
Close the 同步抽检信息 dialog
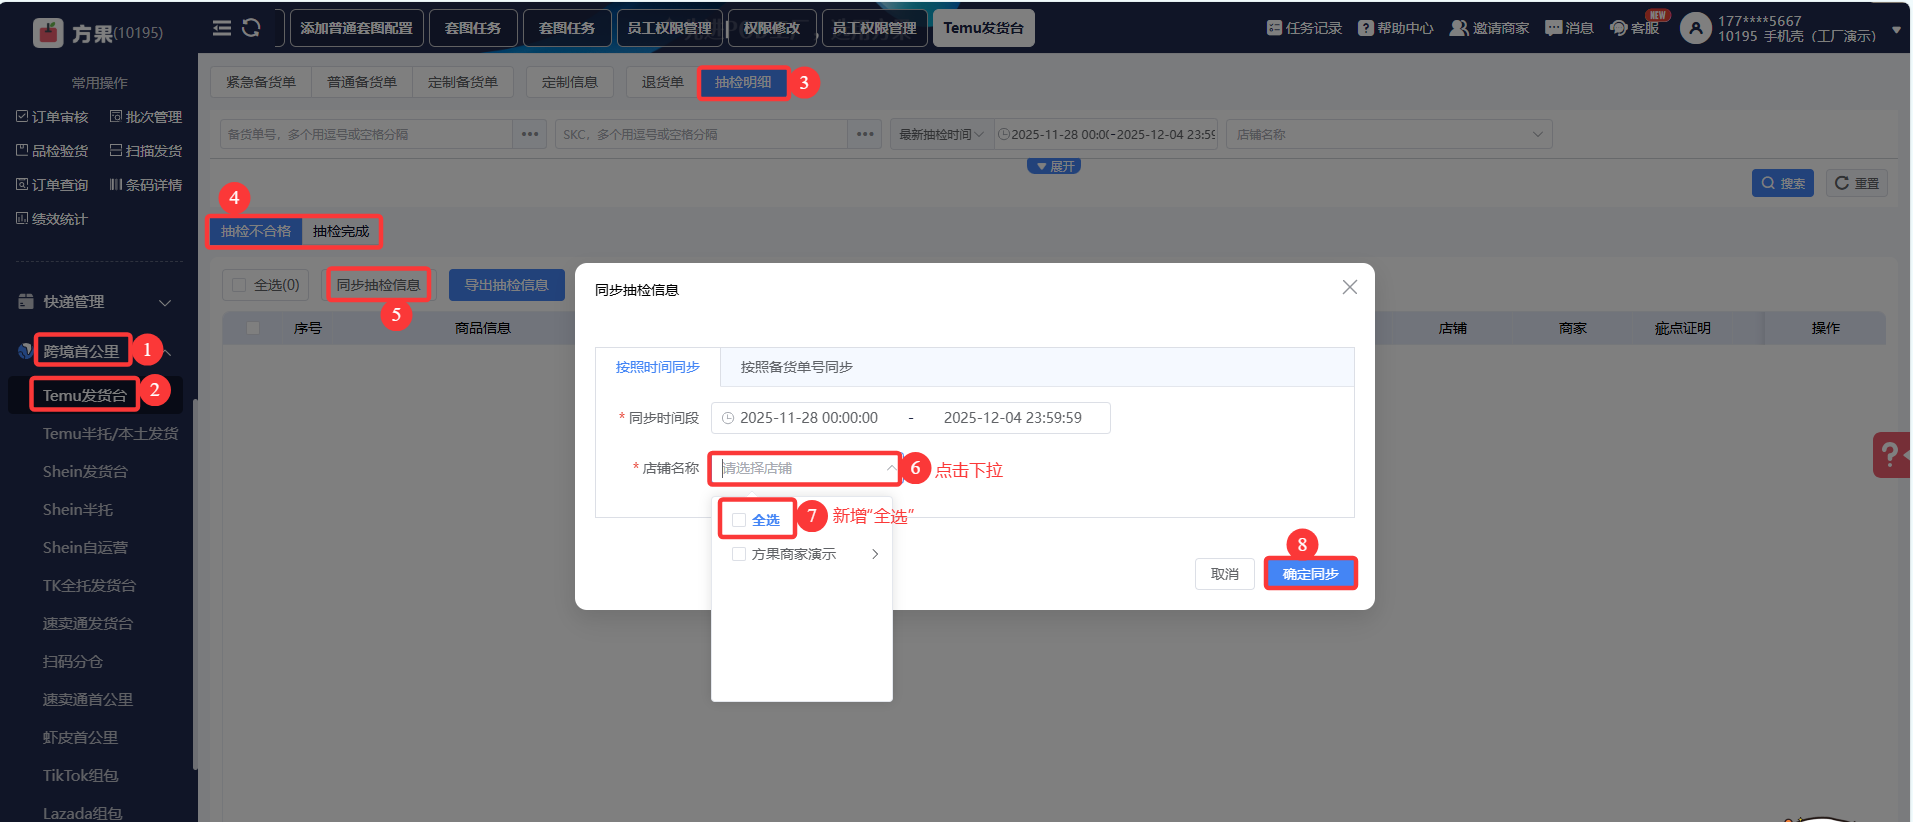(x=1349, y=287)
